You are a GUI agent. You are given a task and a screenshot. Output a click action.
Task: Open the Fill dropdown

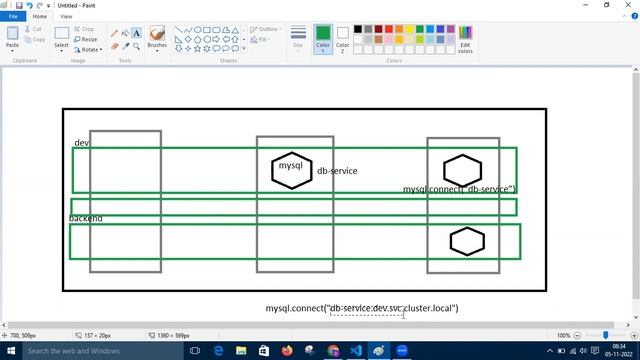[x=260, y=39]
